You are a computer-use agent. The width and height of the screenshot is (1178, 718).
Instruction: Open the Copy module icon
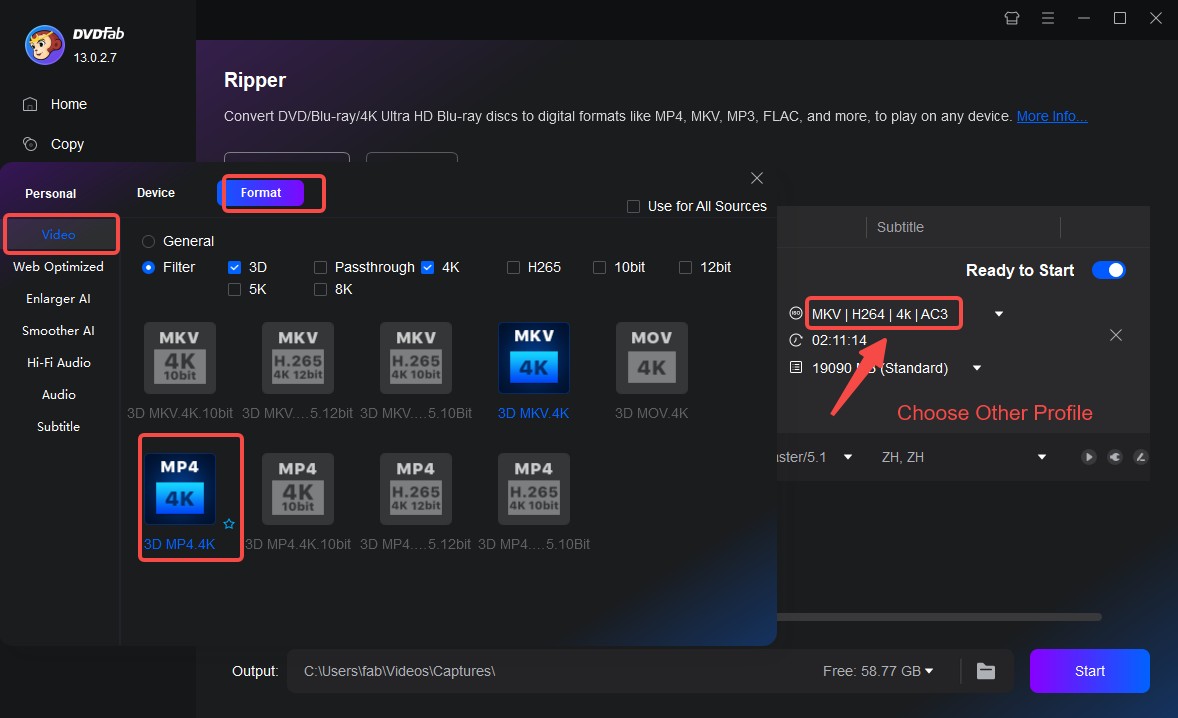(x=30, y=143)
